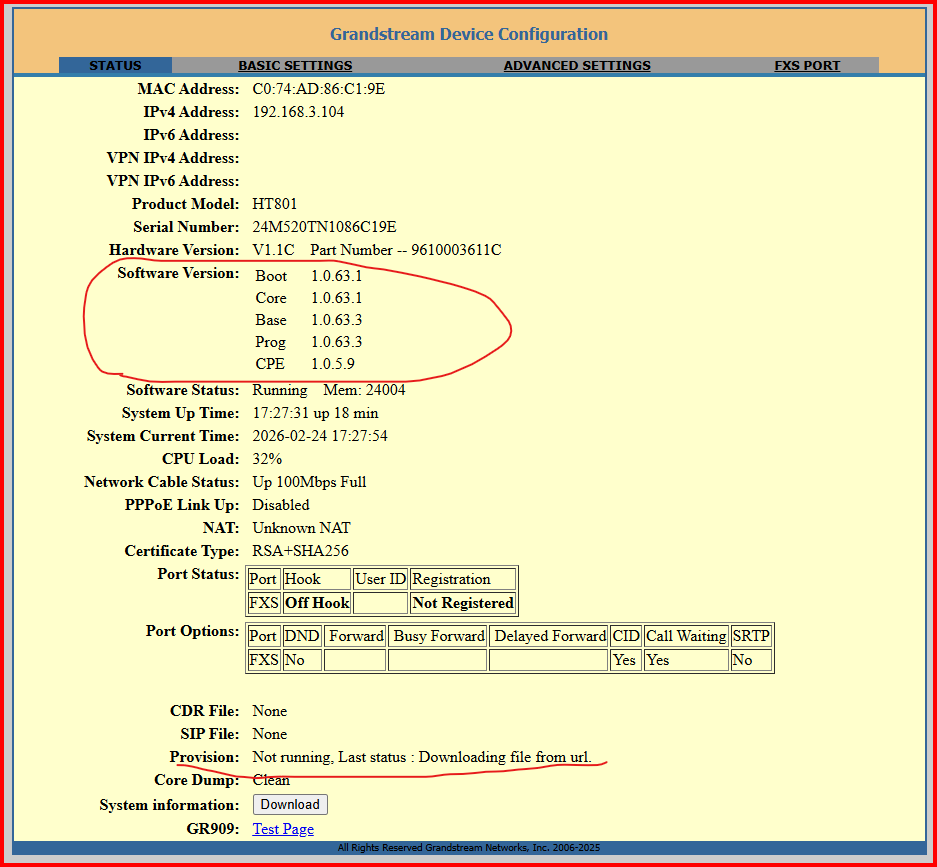
Task: Select the IPv4 address 192.168.3.104
Action: pyautogui.click(x=298, y=112)
